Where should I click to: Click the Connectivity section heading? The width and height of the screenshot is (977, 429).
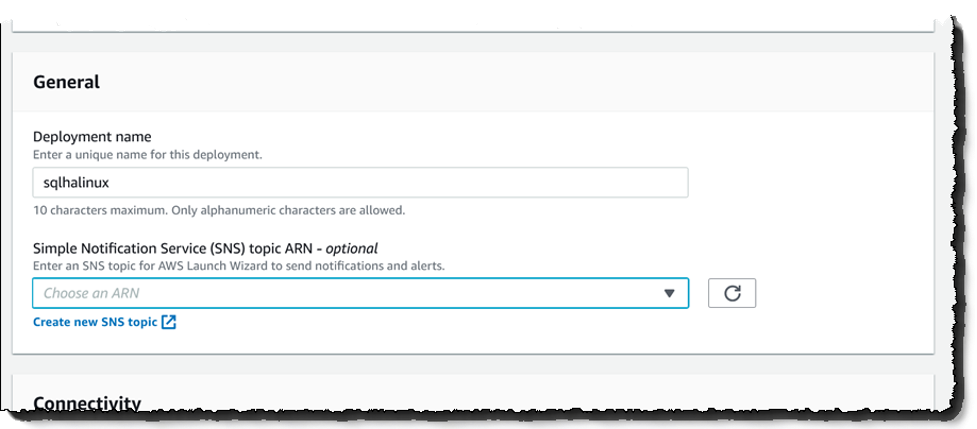tap(87, 403)
